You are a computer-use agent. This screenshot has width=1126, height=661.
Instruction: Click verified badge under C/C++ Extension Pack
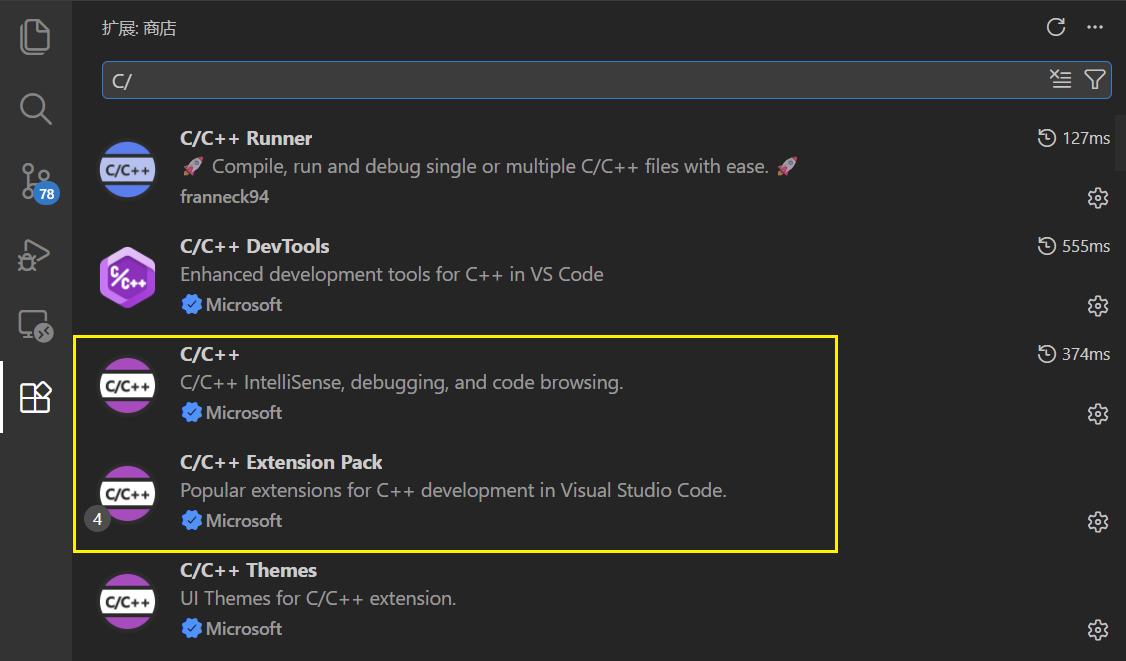tap(191, 520)
